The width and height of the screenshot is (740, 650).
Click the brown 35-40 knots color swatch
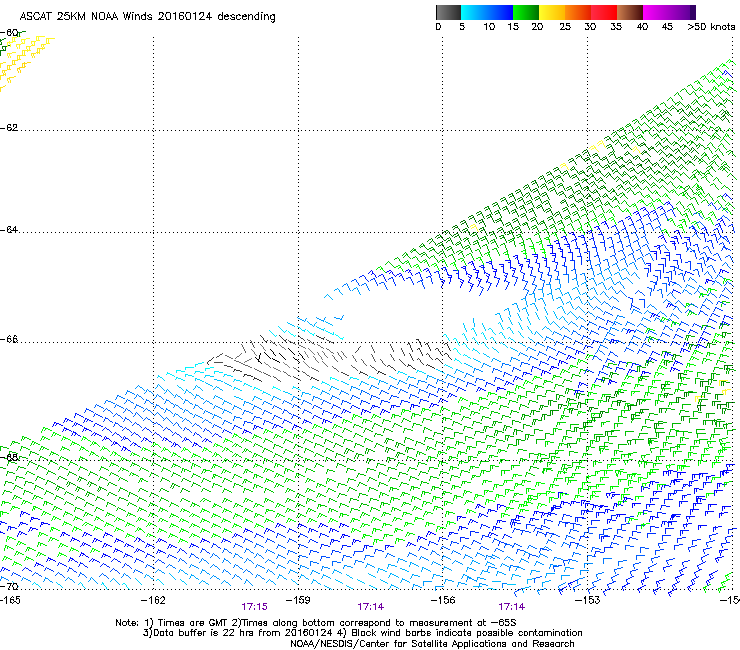coord(630,12)
